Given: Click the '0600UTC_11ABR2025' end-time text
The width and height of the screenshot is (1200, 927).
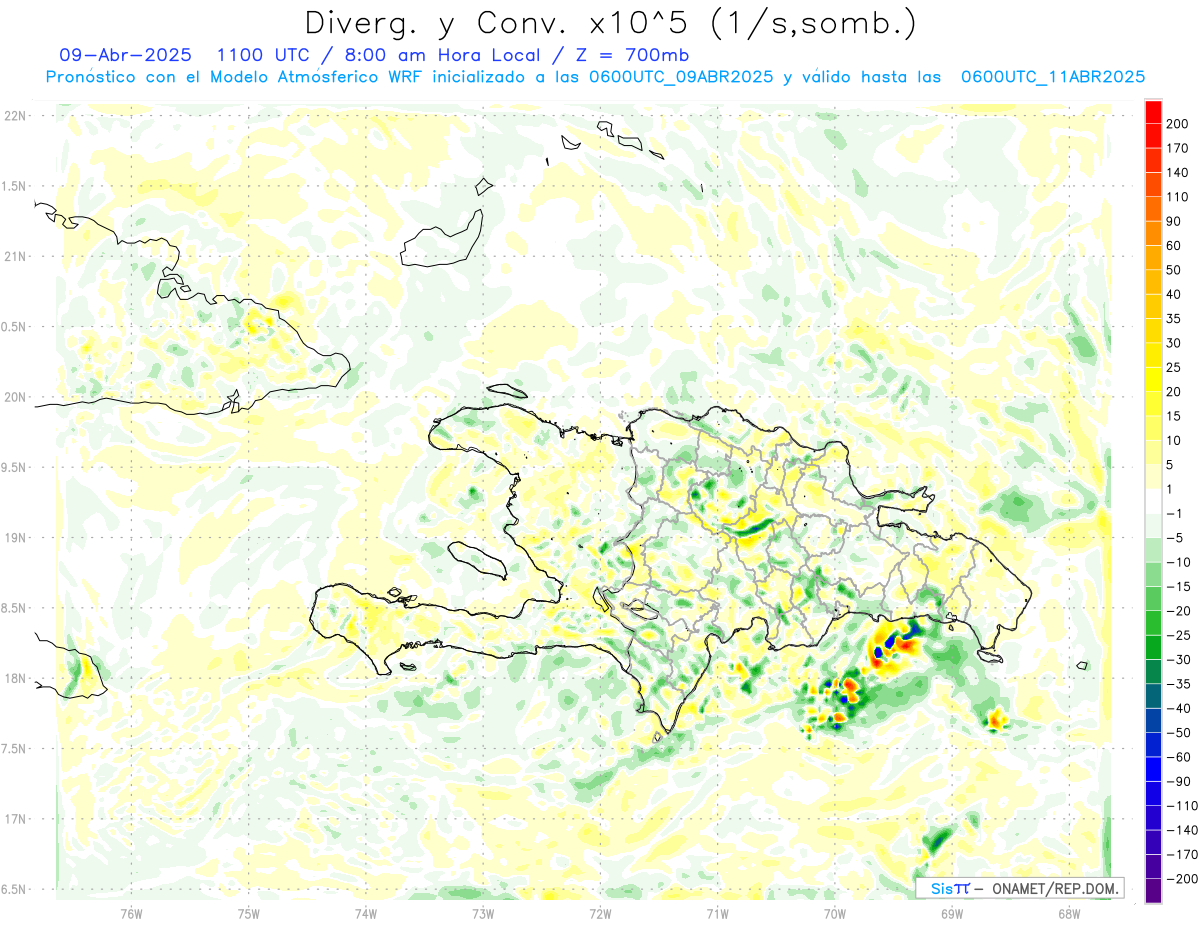Looking at the screenshot, I should tap(1052, 76).
